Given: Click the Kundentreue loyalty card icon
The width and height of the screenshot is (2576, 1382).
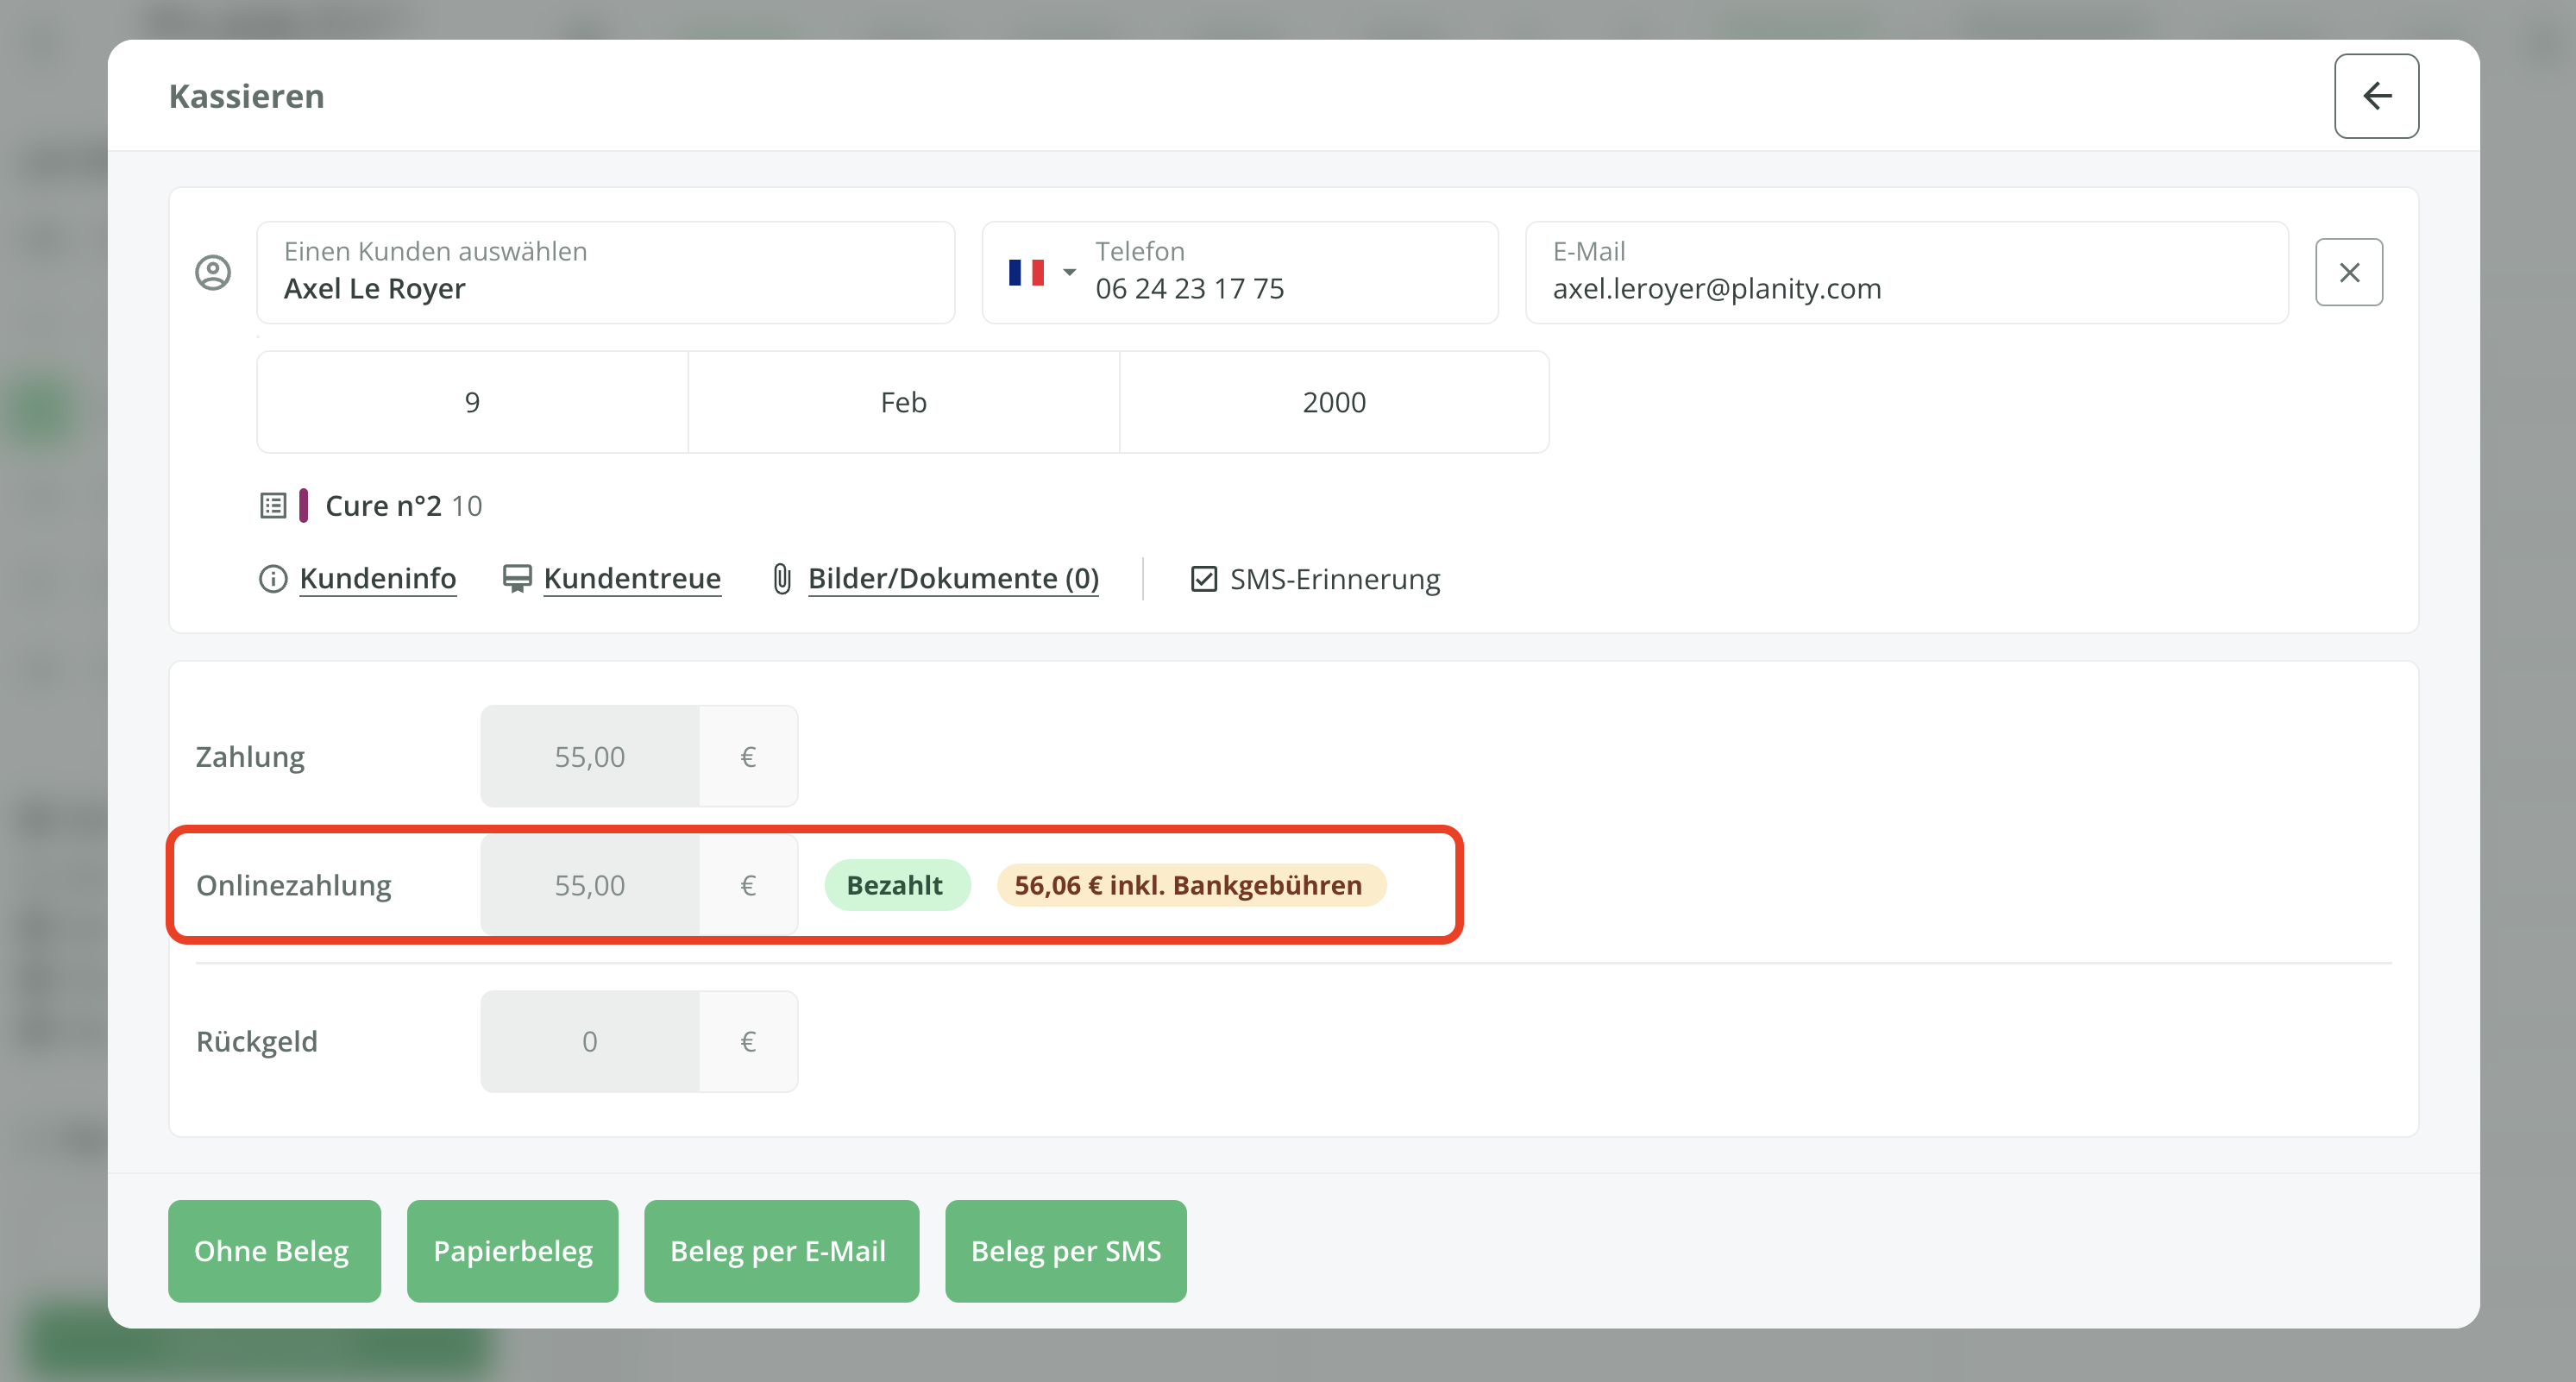Looking at the screenshot, I should click(x=517, y=579).
